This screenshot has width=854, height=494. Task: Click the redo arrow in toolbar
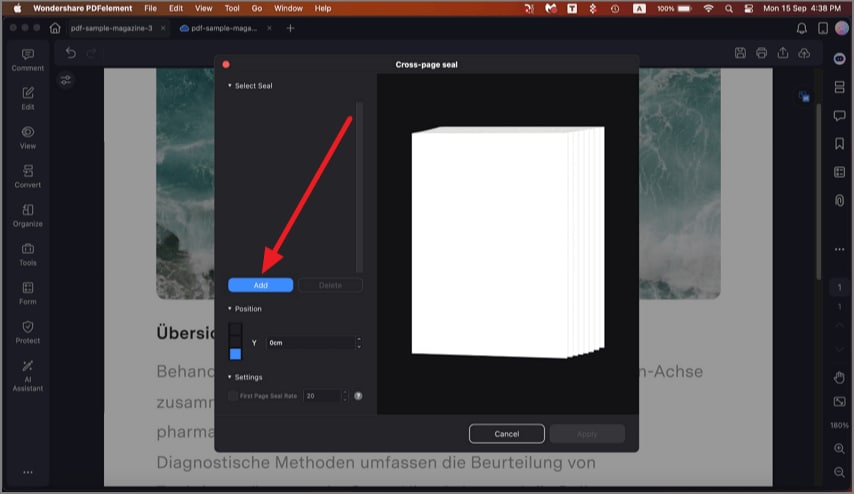pos(92,52)
